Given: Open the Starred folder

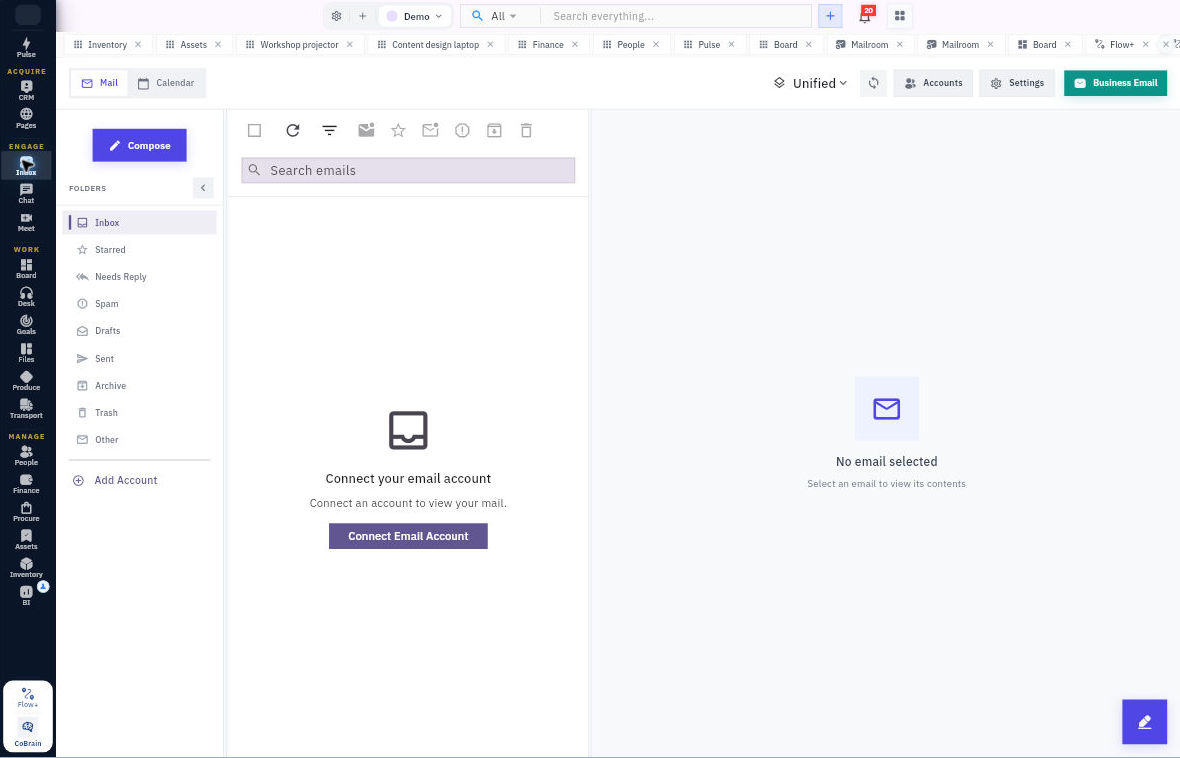Looking at the screenshot, I should point(140,249).
